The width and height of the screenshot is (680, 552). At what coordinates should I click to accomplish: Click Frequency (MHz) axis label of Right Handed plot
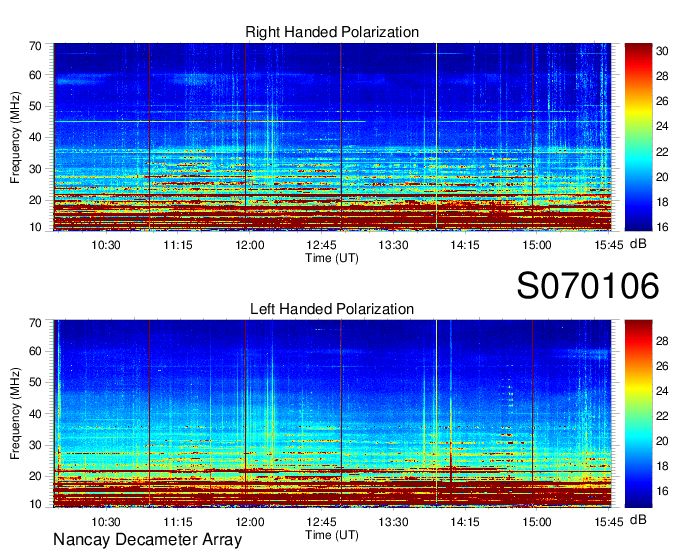(x=15, y=137)
